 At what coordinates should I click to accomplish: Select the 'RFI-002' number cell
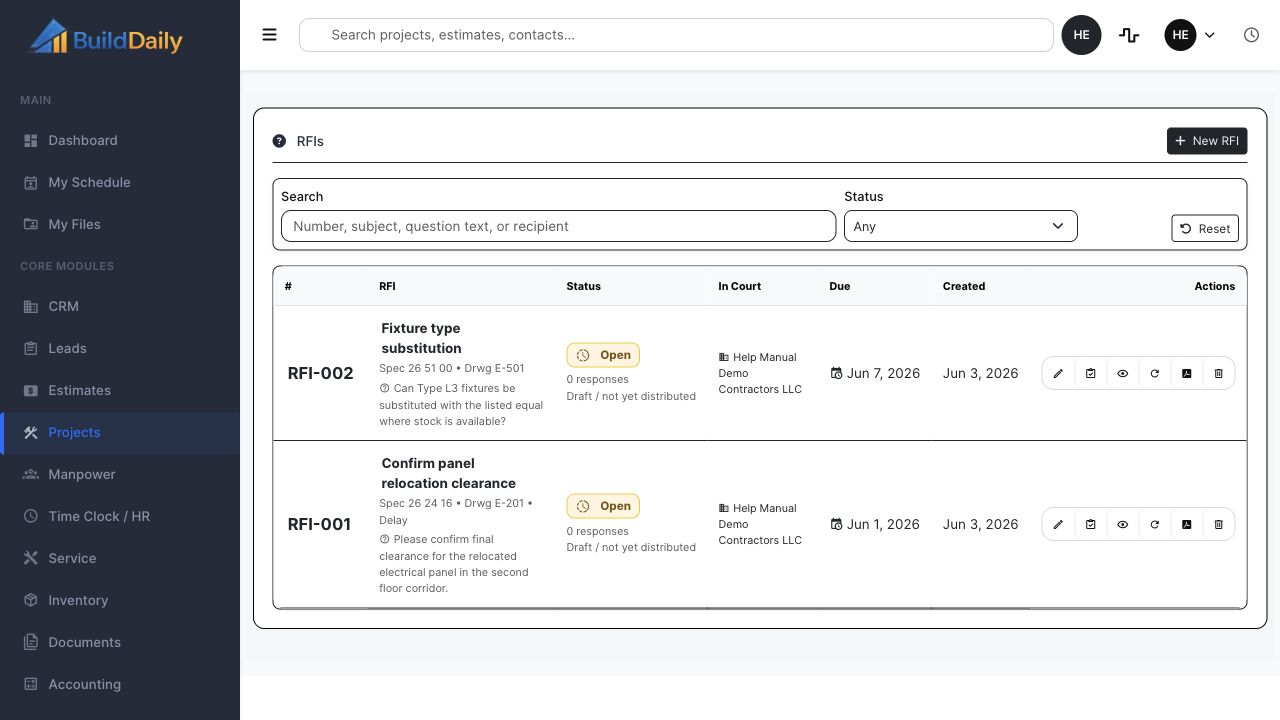pos(321,373)
